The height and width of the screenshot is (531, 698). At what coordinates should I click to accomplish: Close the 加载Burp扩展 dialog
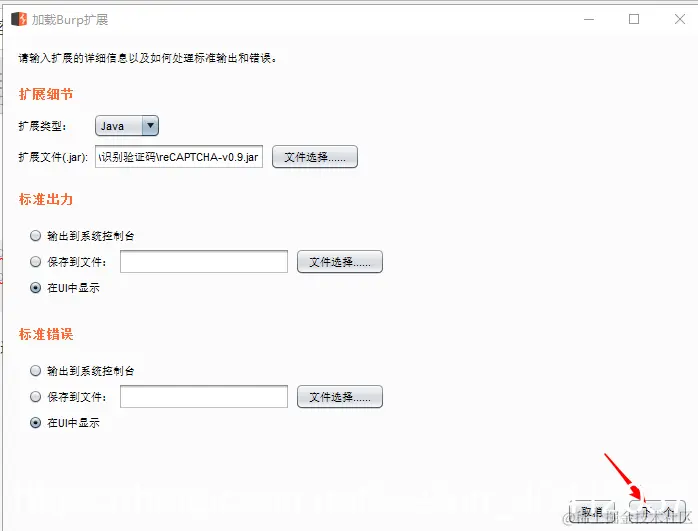pyautogui.click(x=680, y=19)
